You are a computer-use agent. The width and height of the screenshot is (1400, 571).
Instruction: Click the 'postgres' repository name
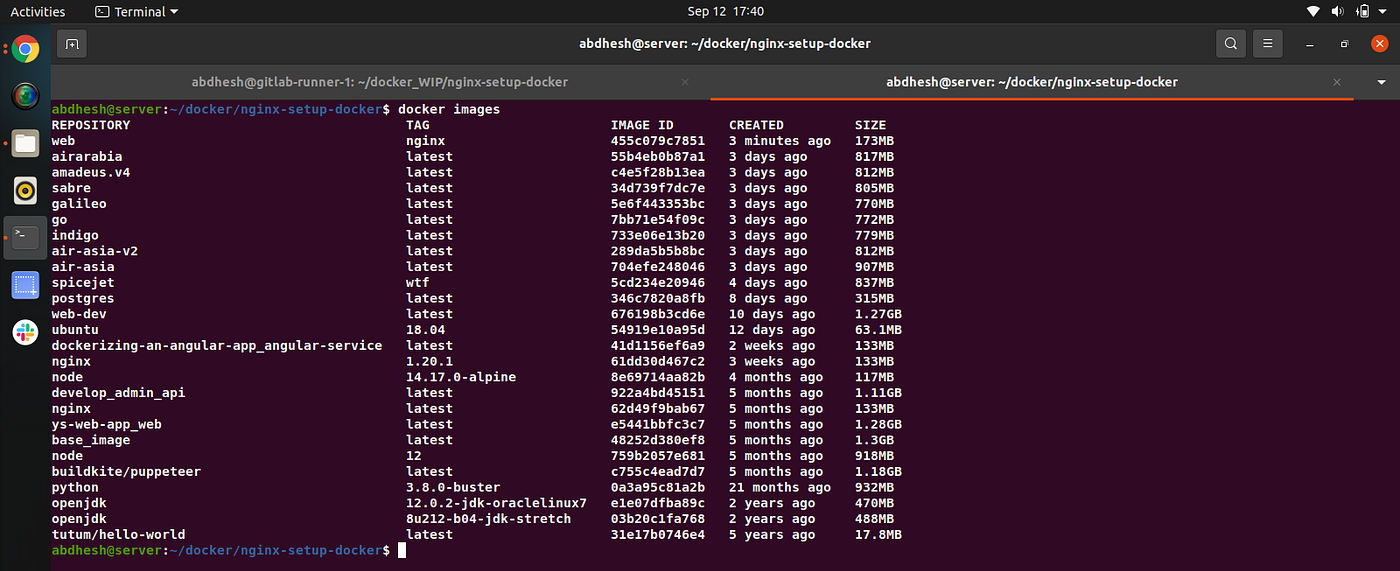pos(83,298)
